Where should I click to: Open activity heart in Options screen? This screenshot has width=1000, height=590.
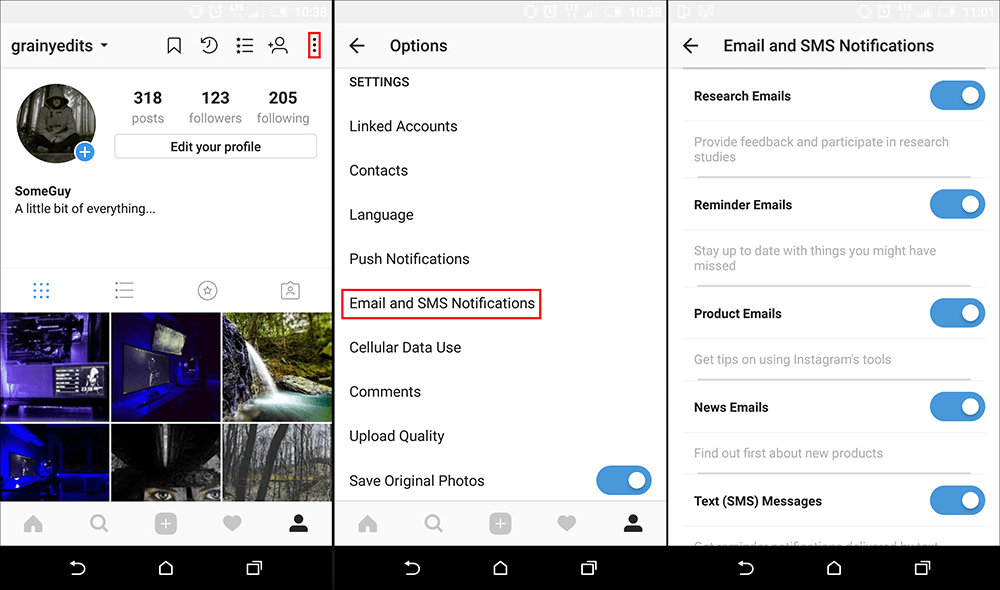566,524
